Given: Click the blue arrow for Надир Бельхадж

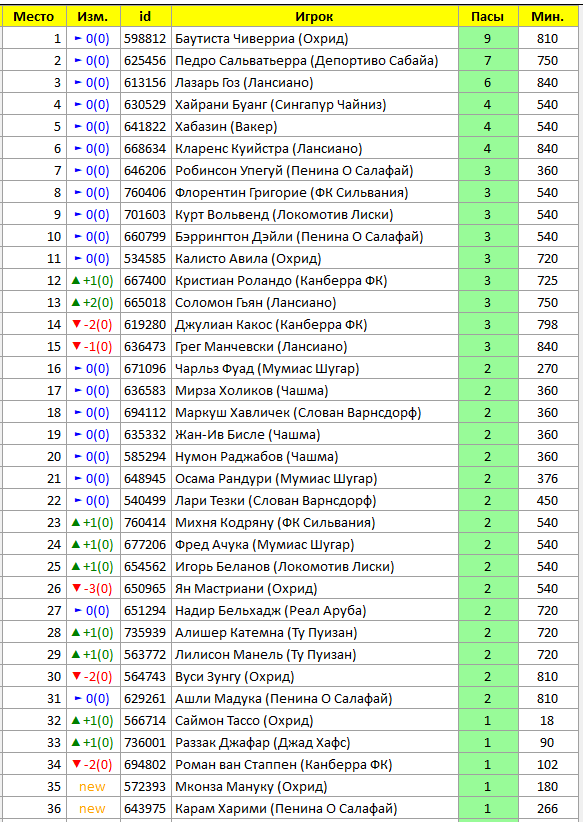Looking at the screenshot, I should pos(78,611).
